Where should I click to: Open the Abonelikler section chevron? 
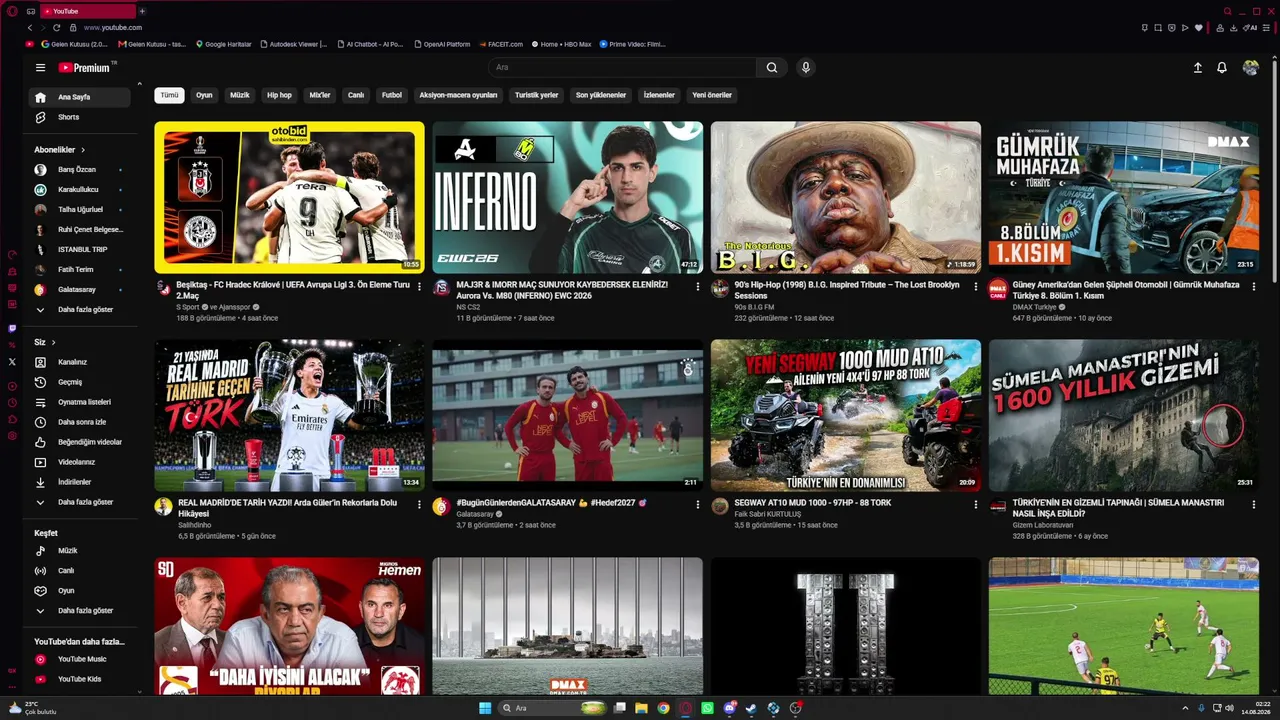tap(83, 150)
